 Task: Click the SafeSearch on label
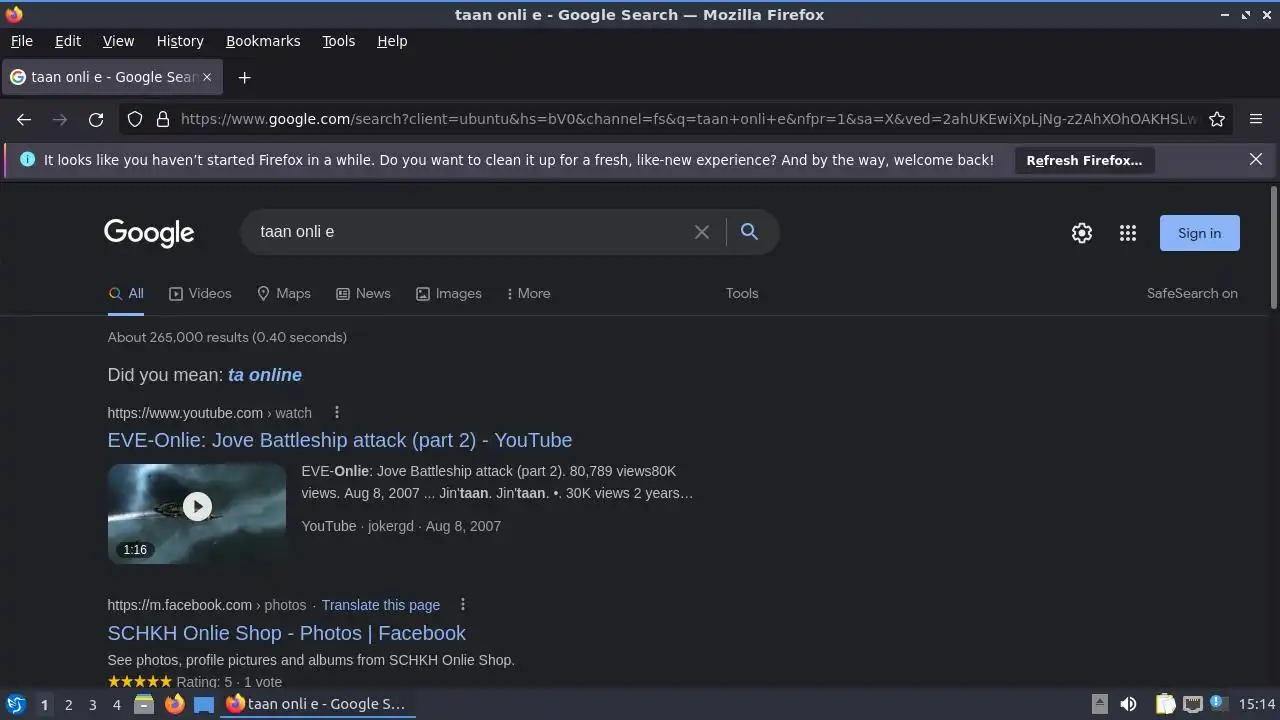[1192, 293]
